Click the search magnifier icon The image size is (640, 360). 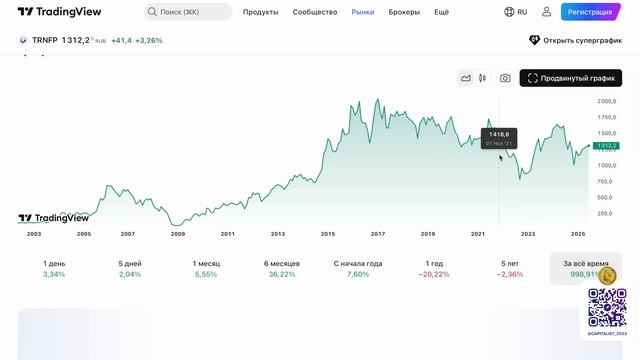pos(152,12)
